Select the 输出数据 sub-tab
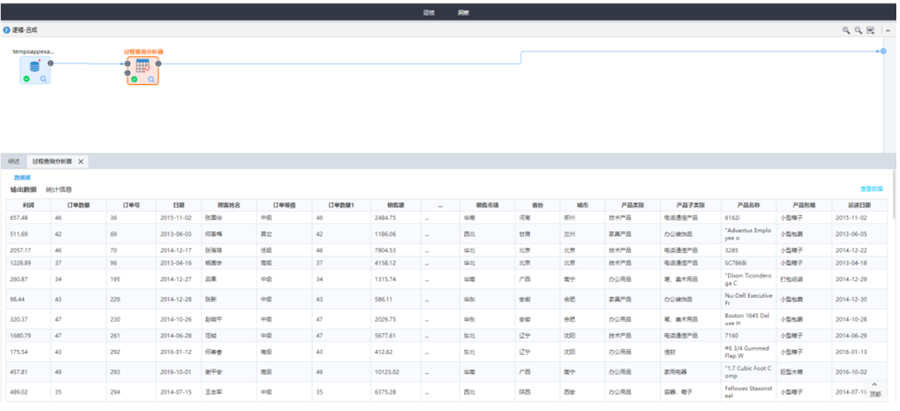This screenshot has height=411, width=900. pyautogui.click(x=23, y=189)
